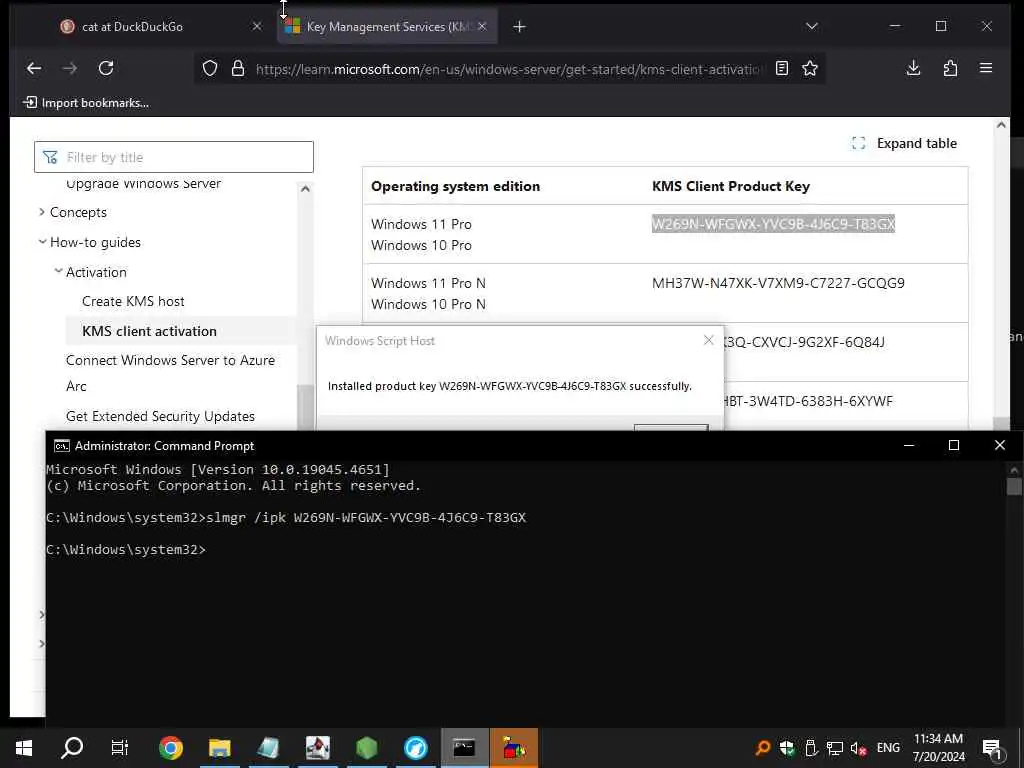Open the notification center icon
Image resolution: width=1024 pixels, height=768 pixels.
993,748
